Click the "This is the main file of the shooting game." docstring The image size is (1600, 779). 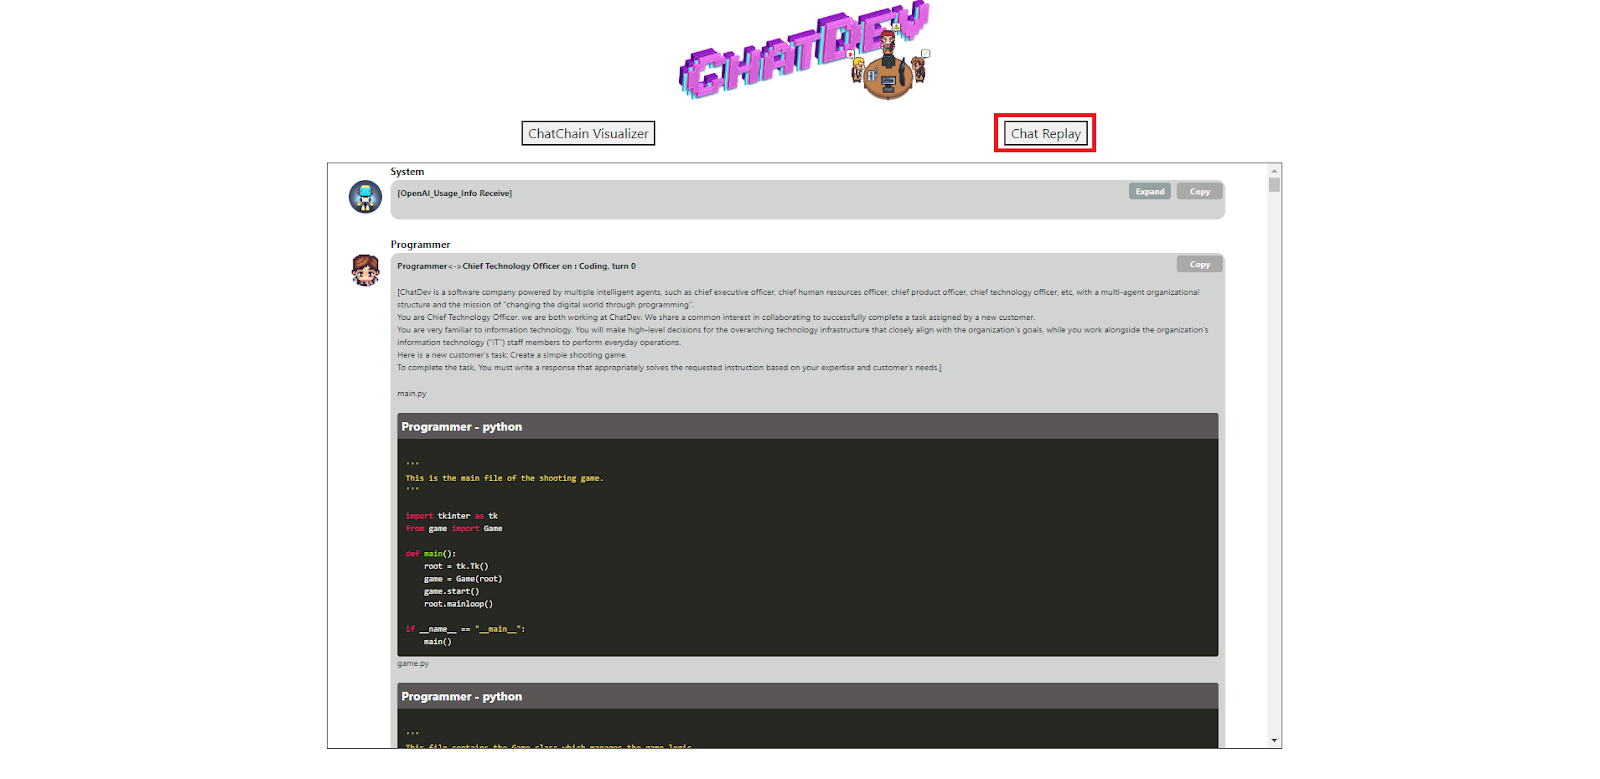(504, 478)
